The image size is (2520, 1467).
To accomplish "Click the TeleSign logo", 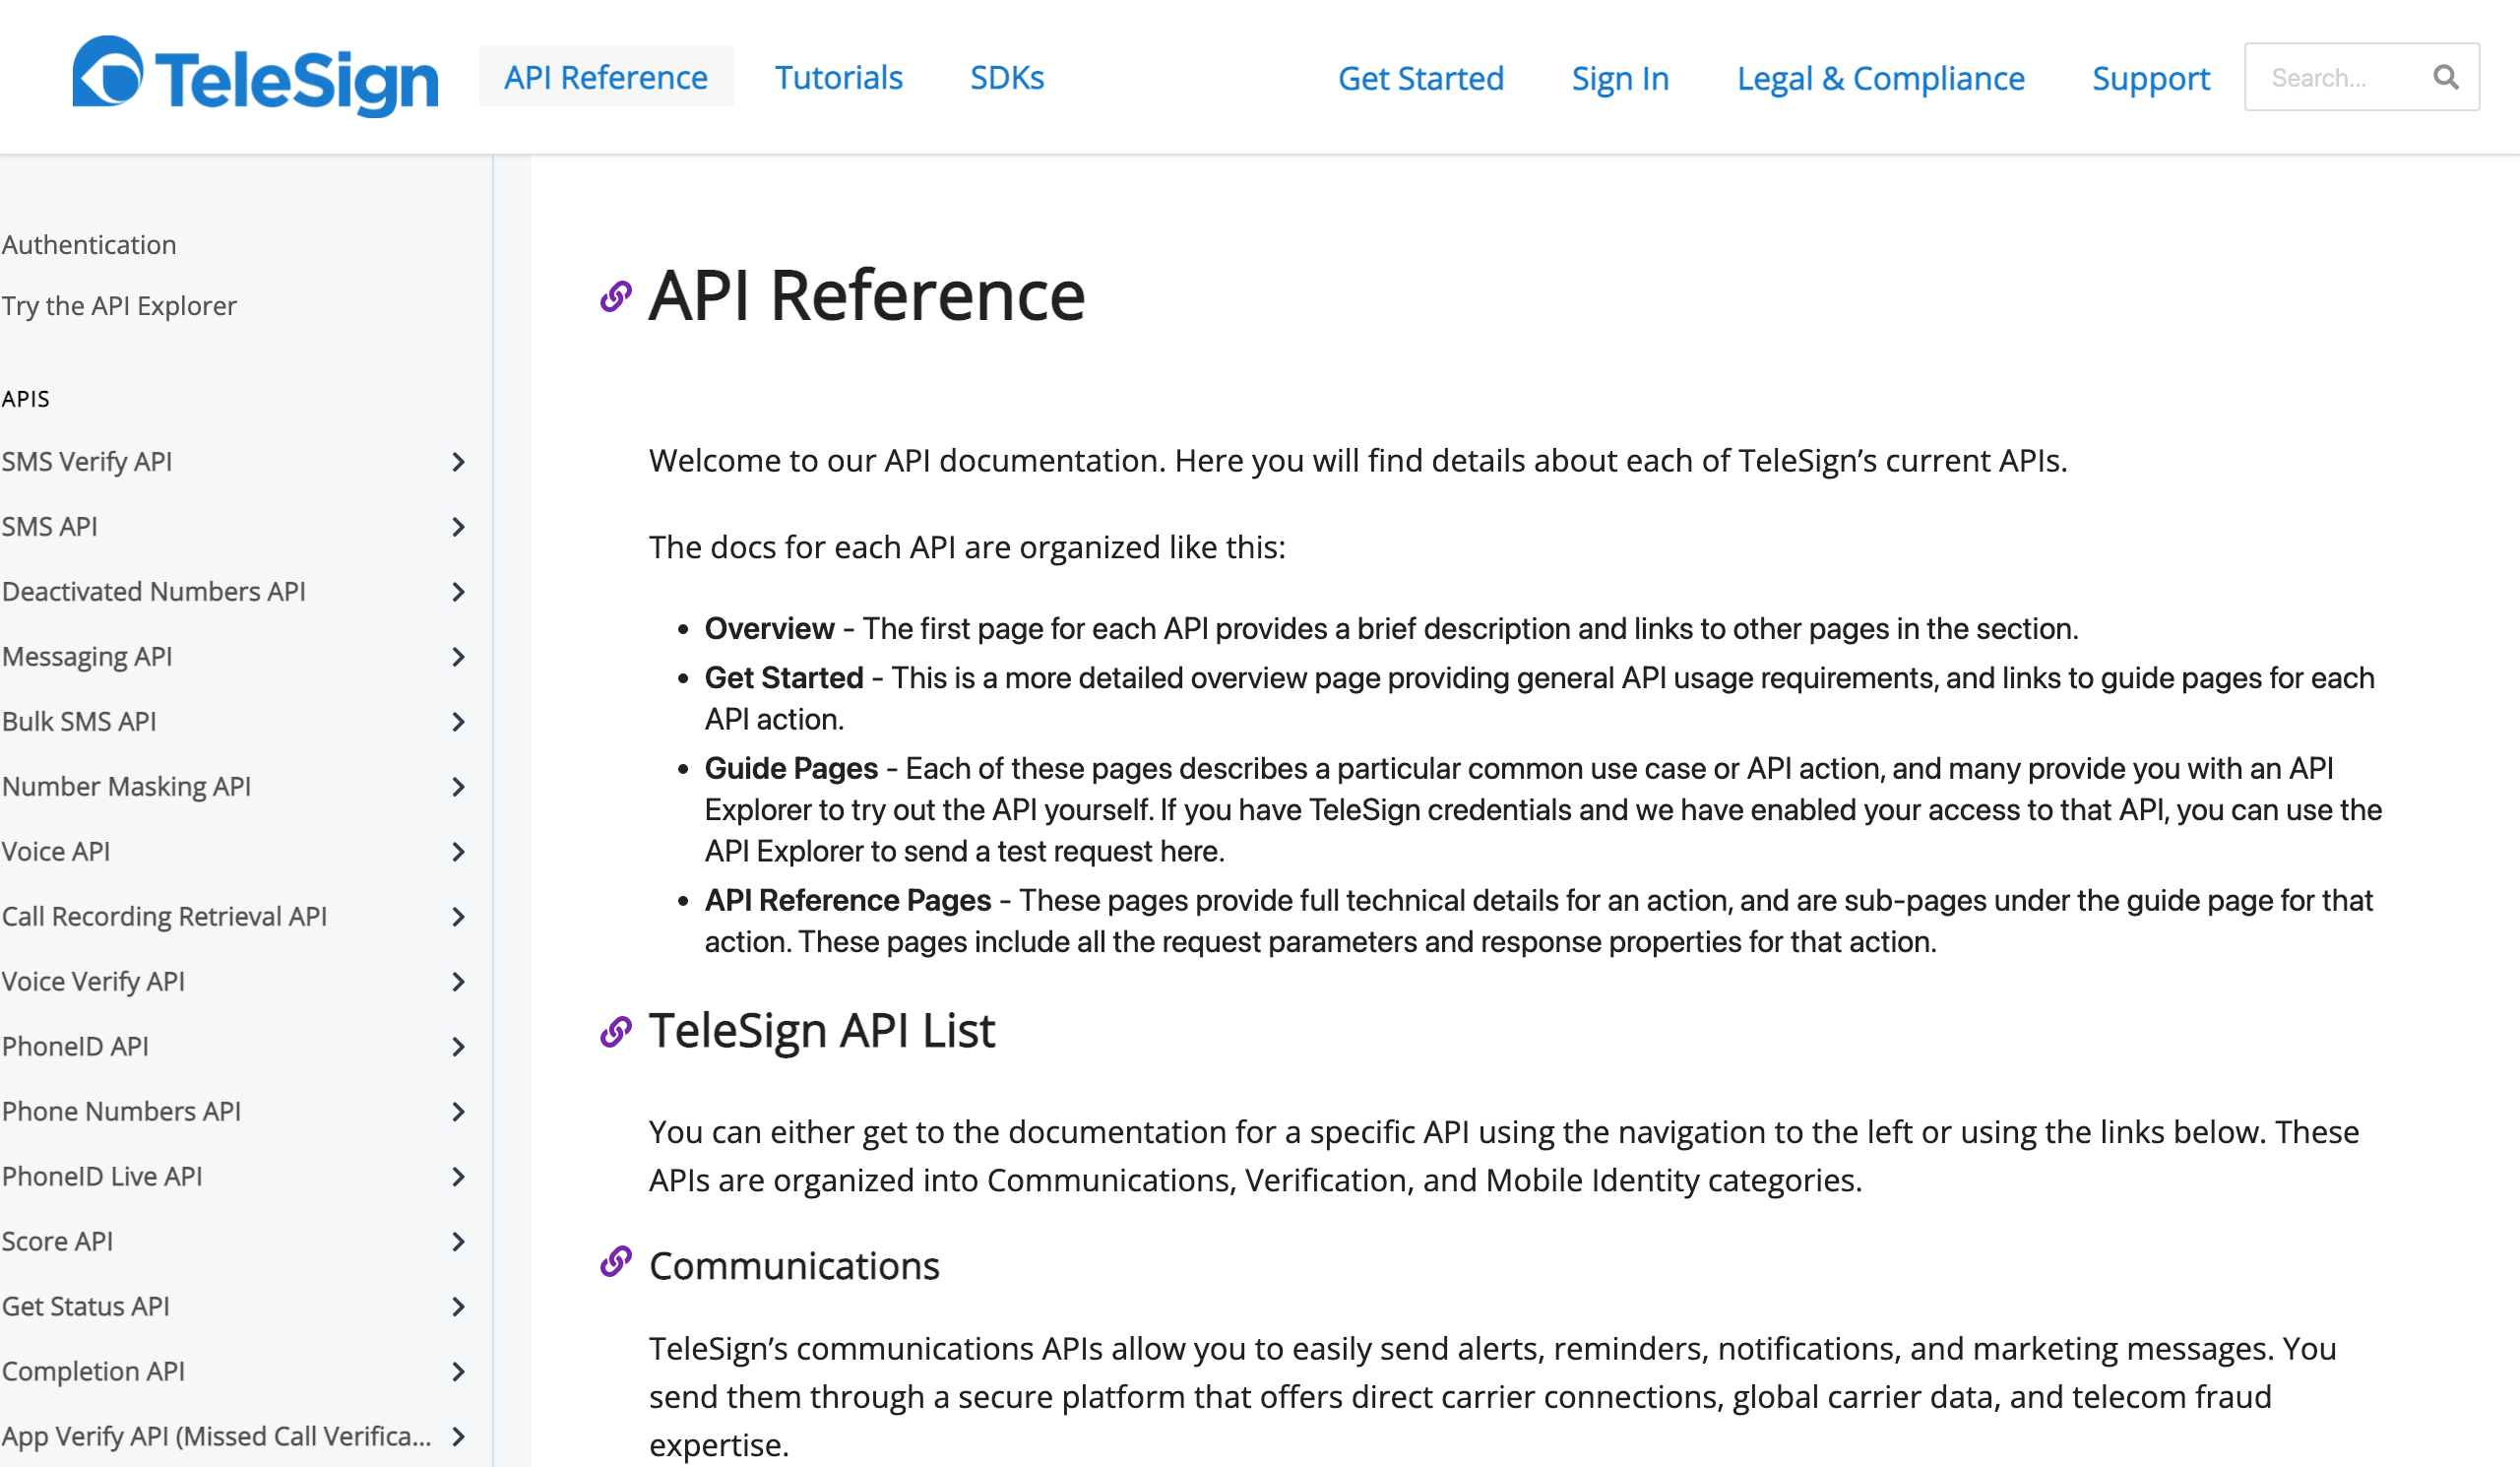I will (x=255, y=76).
